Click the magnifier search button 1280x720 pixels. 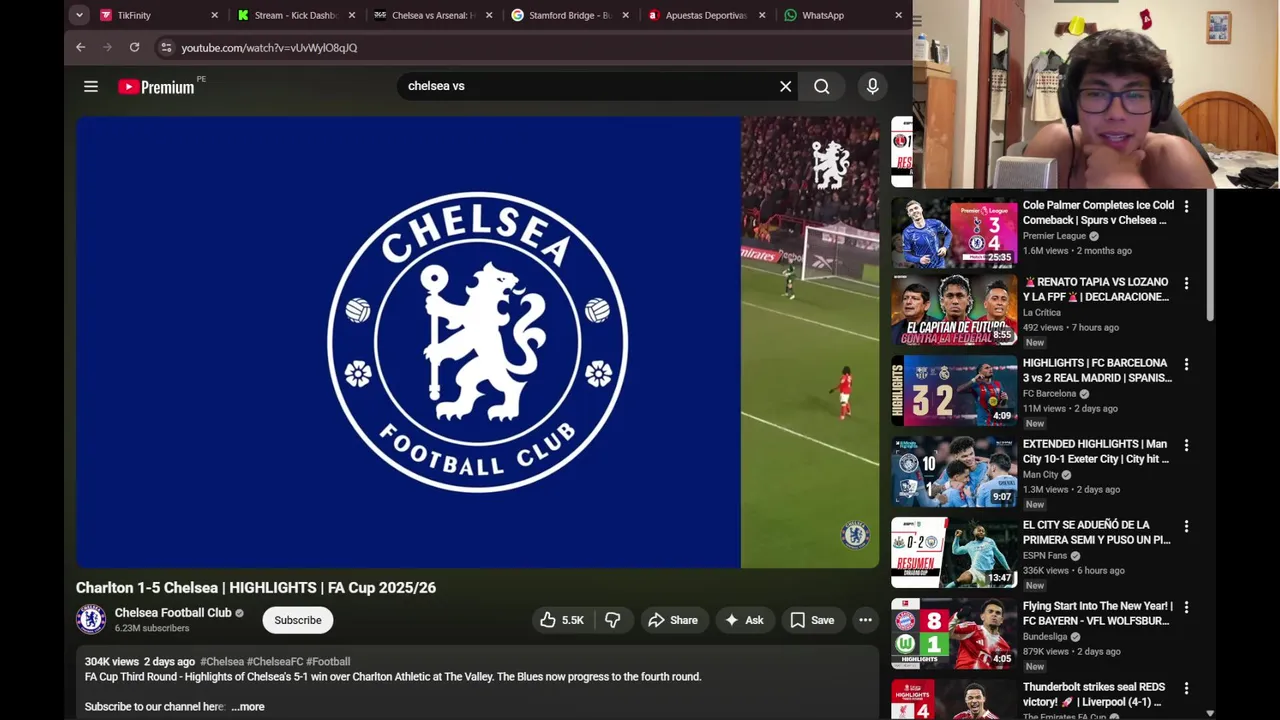pos(822,86)
